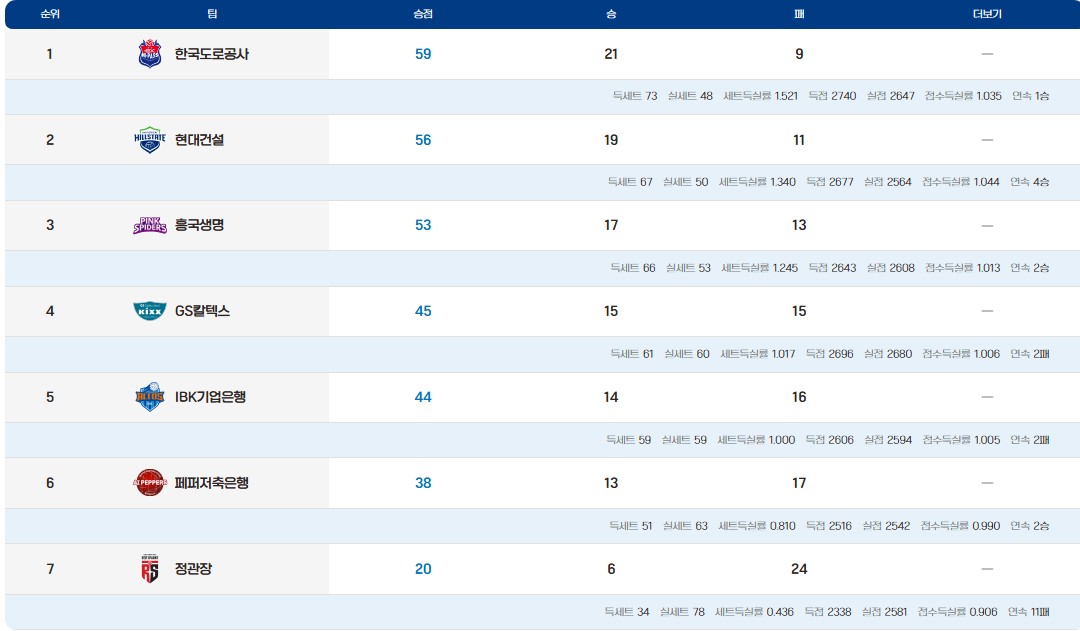The image size is (1080, 631).
Task: Click 한국도로공사's 59 points value
Action: 423,54
